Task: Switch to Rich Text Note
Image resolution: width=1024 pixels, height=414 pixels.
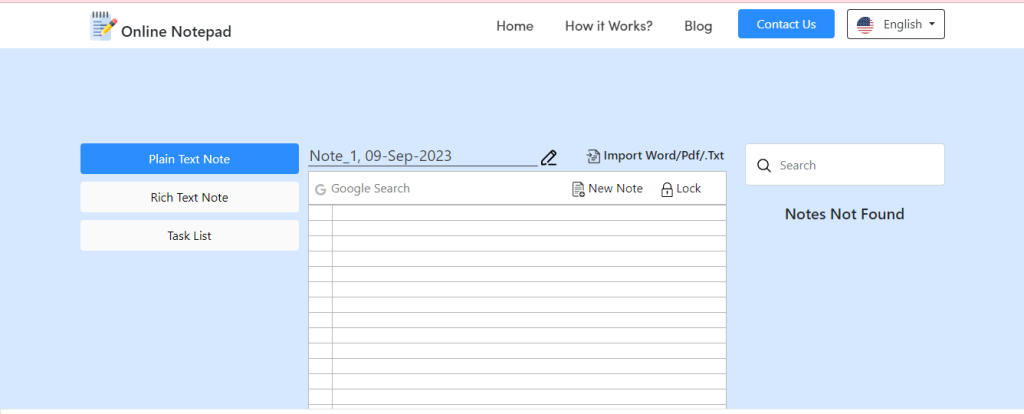Action: pyautogui.click(x=189, y=197)
